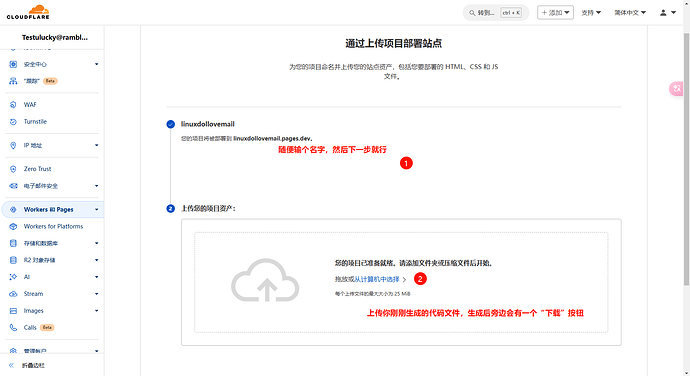Click the Turnstile sidebar icon
The height and width of the screenshot is (376, 690).
(13, 122)
